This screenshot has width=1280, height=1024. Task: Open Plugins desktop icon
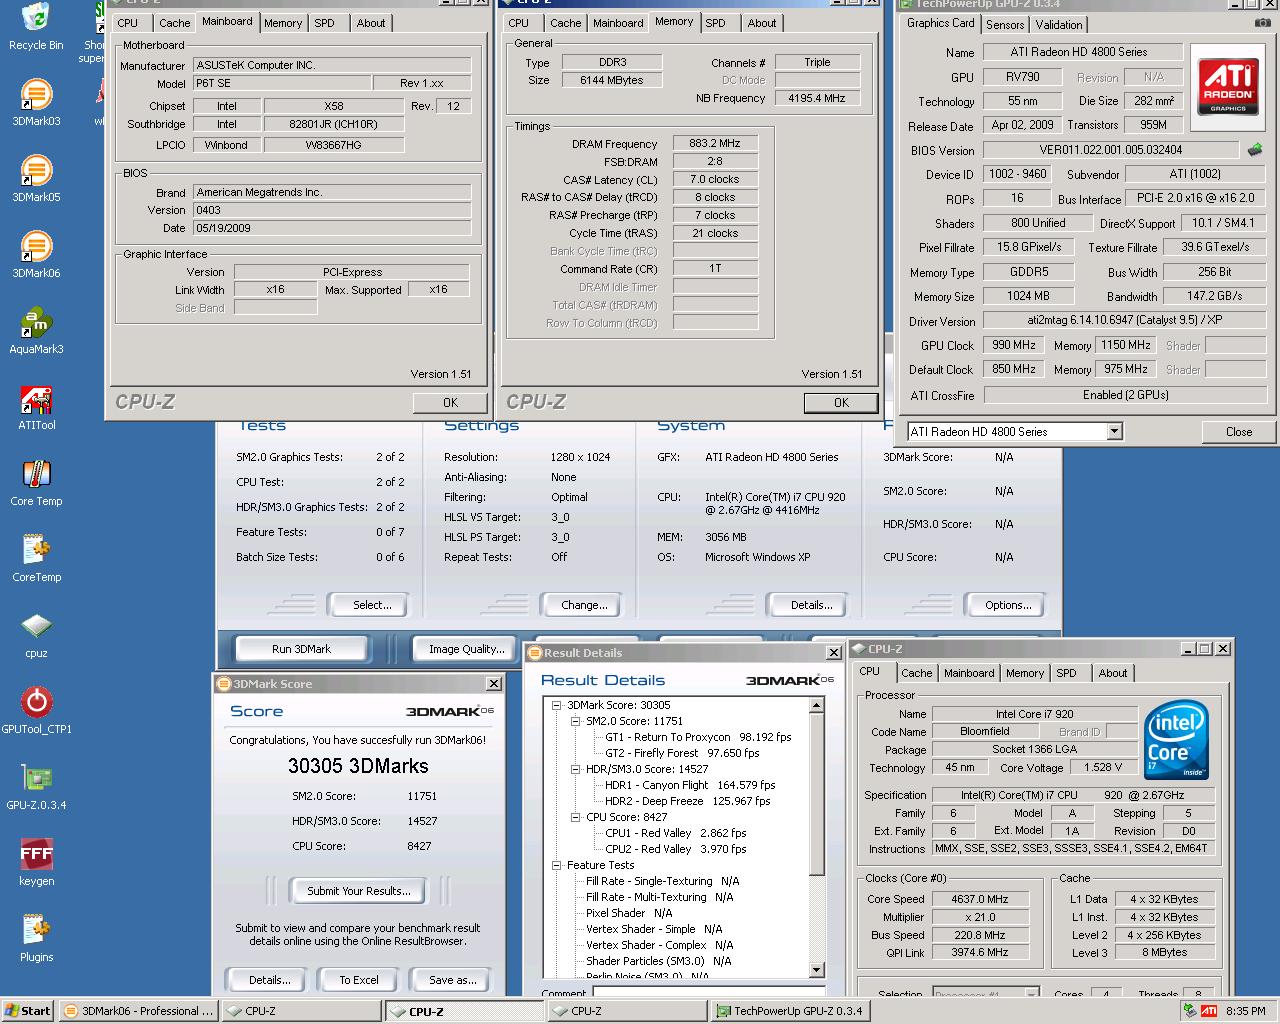click(x=36, y=939)
